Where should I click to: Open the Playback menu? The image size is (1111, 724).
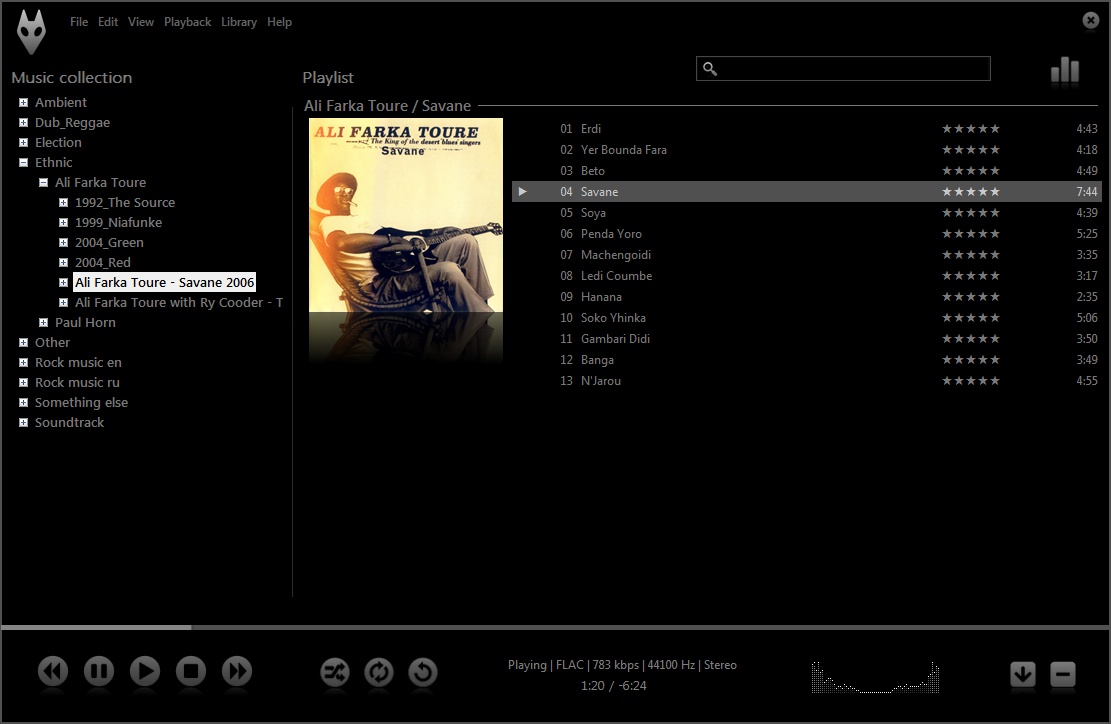188,22
